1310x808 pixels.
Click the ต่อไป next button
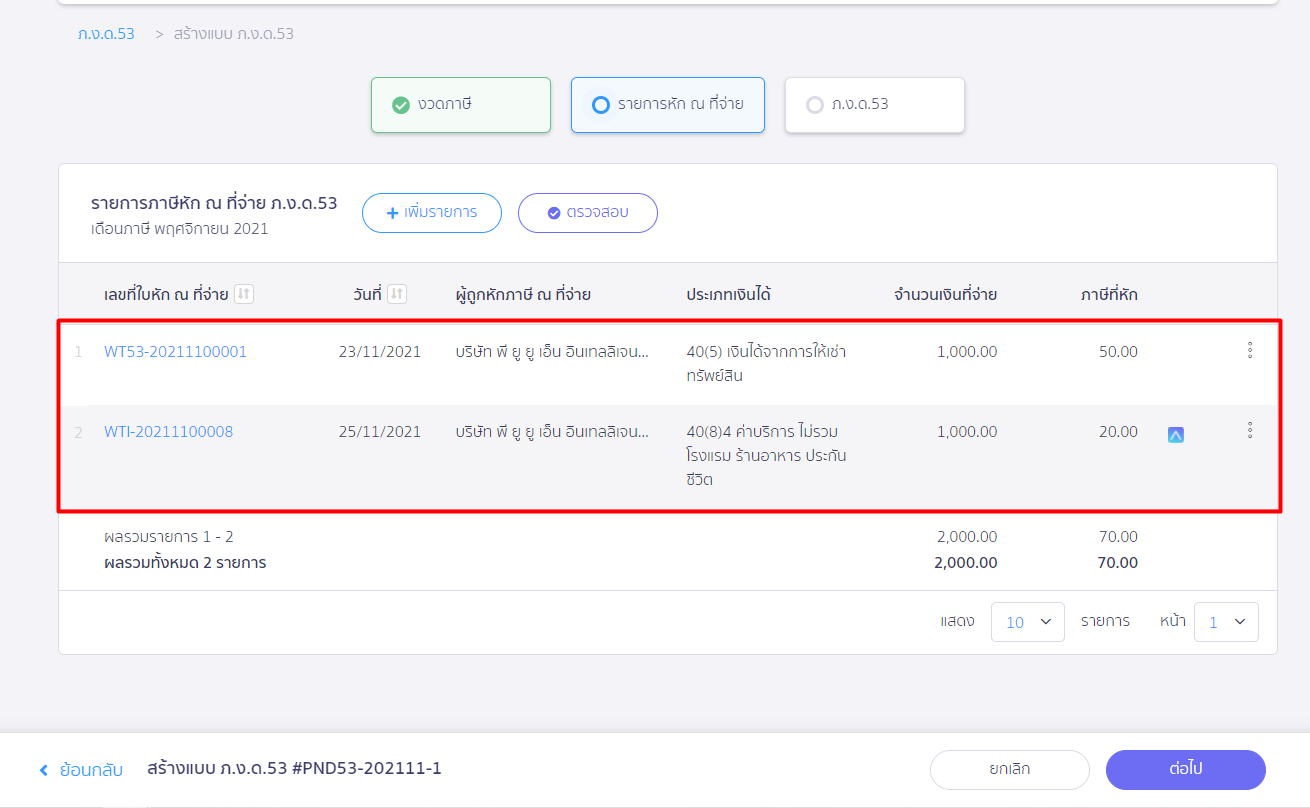coord(1185,770)
